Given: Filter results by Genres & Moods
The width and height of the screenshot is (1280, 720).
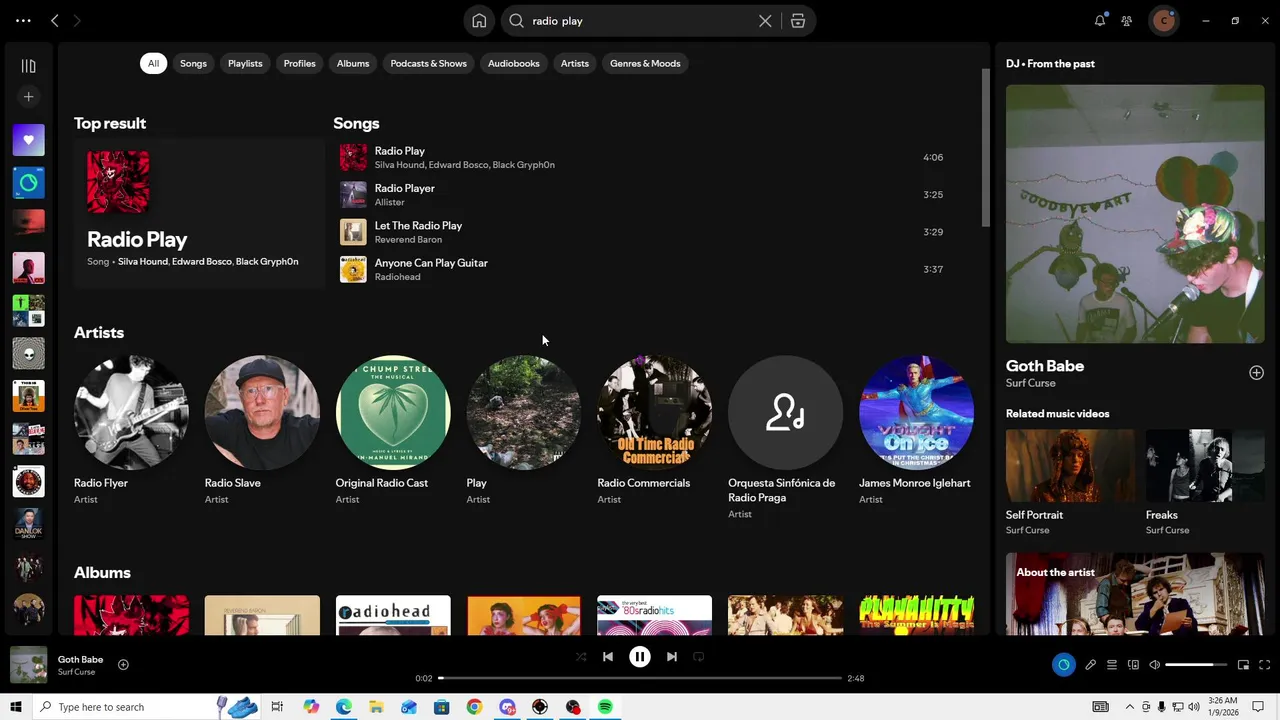Looking at the screenshot, I should coord(645,64).
